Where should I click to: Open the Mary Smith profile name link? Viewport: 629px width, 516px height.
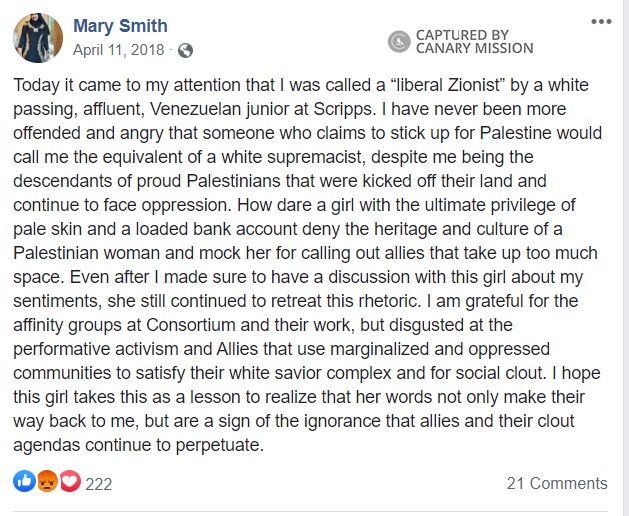[x=121, y=27]
